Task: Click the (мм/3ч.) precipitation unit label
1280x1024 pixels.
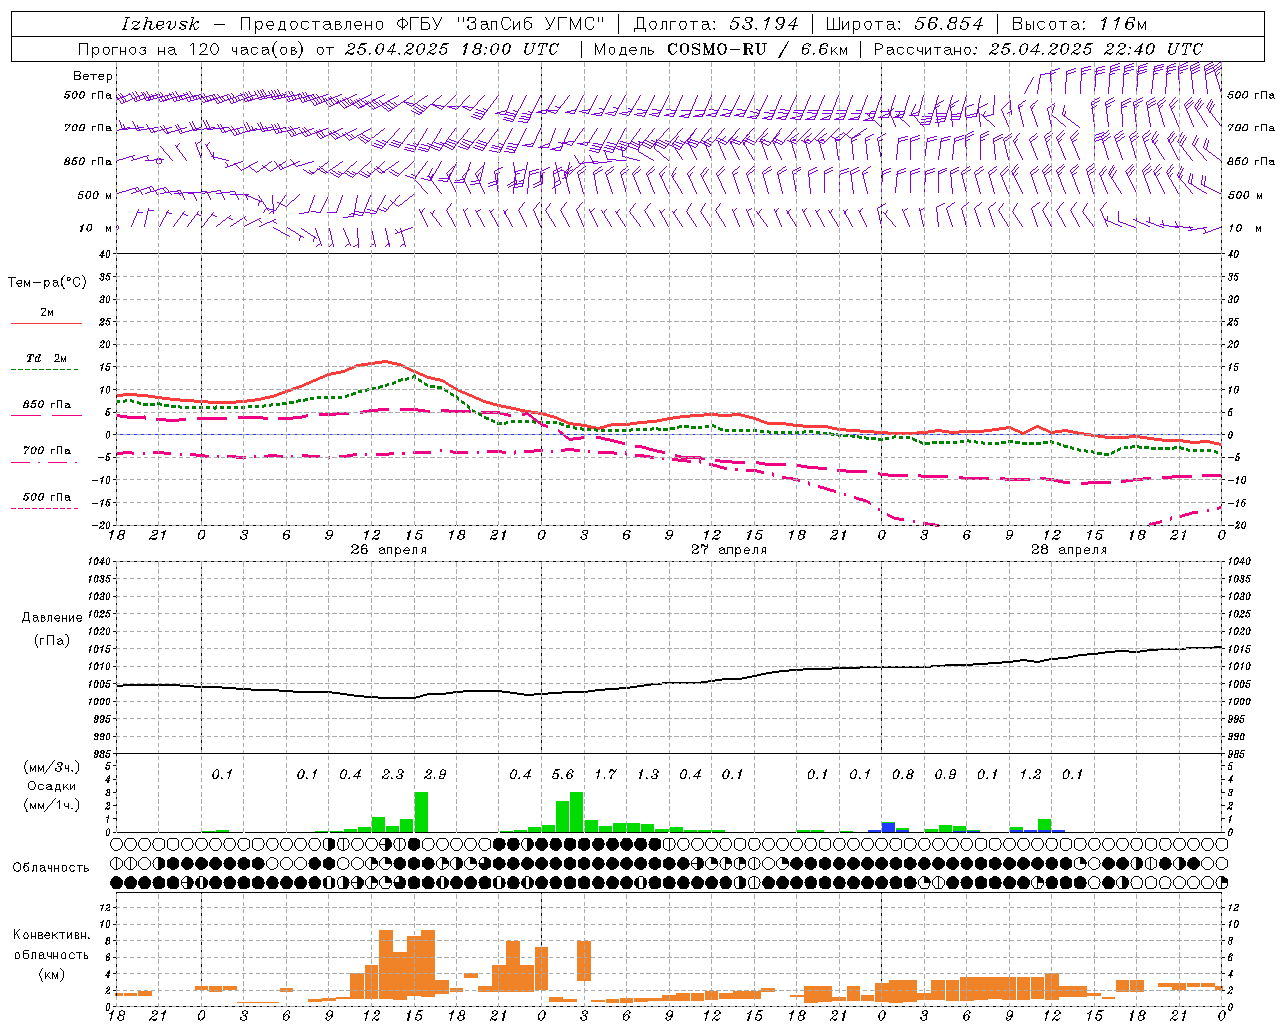Action: click(x=52, y=767)
